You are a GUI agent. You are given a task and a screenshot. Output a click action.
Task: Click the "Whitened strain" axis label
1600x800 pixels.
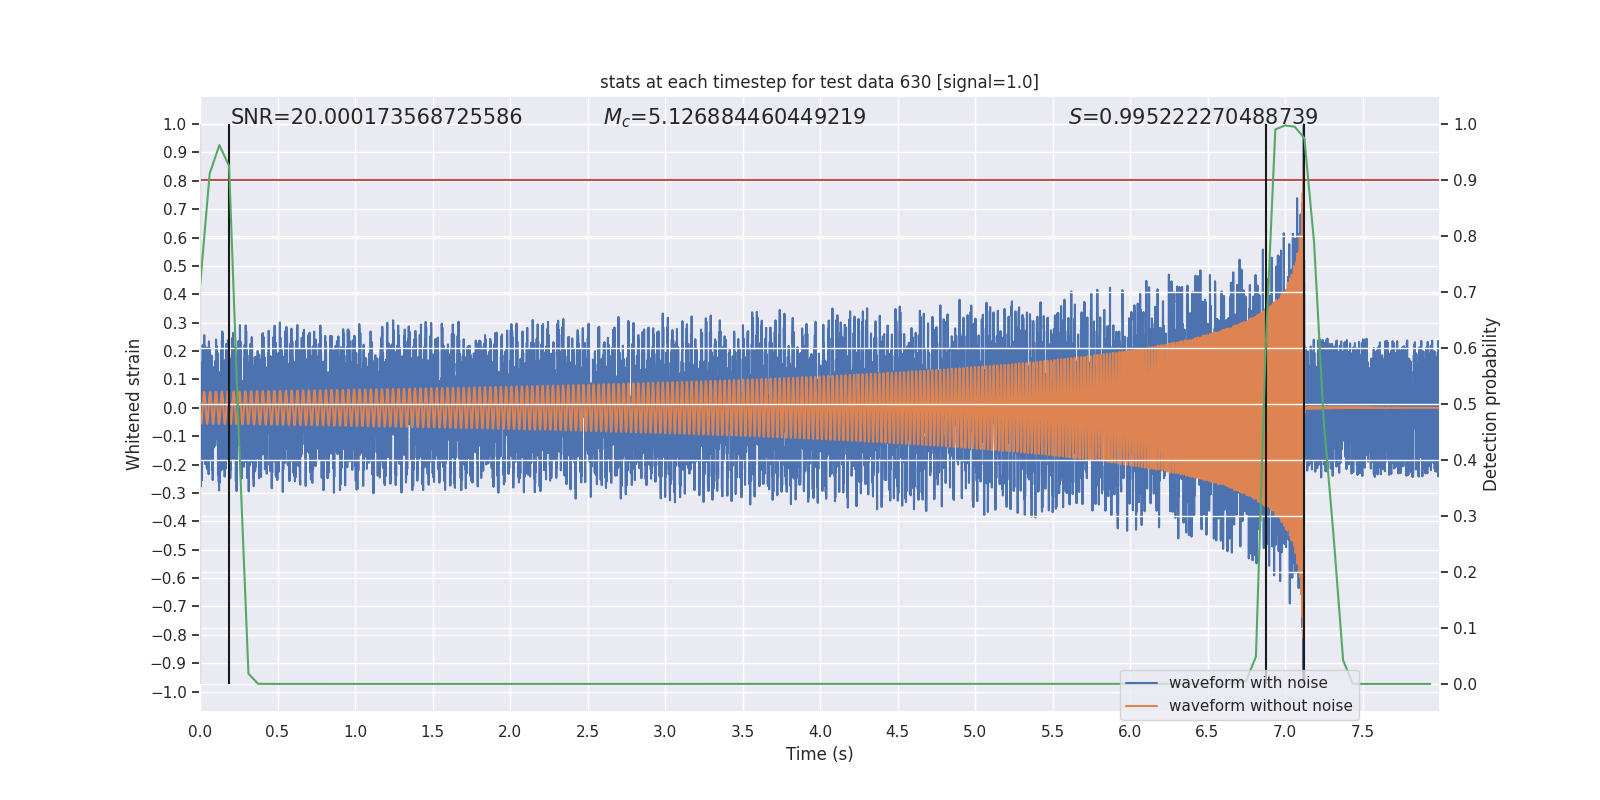point(134,404)
